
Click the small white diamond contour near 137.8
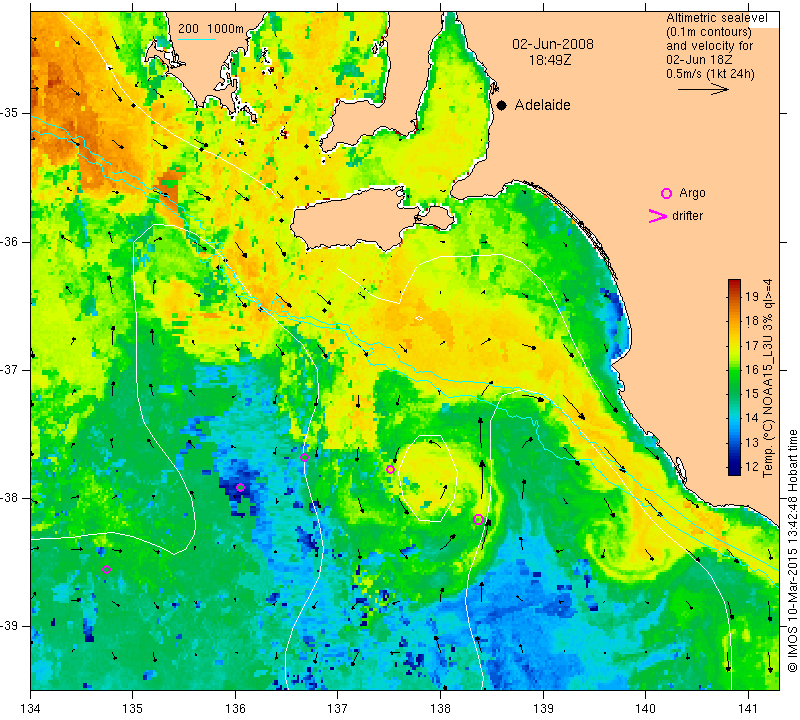(x=419, y=318)
